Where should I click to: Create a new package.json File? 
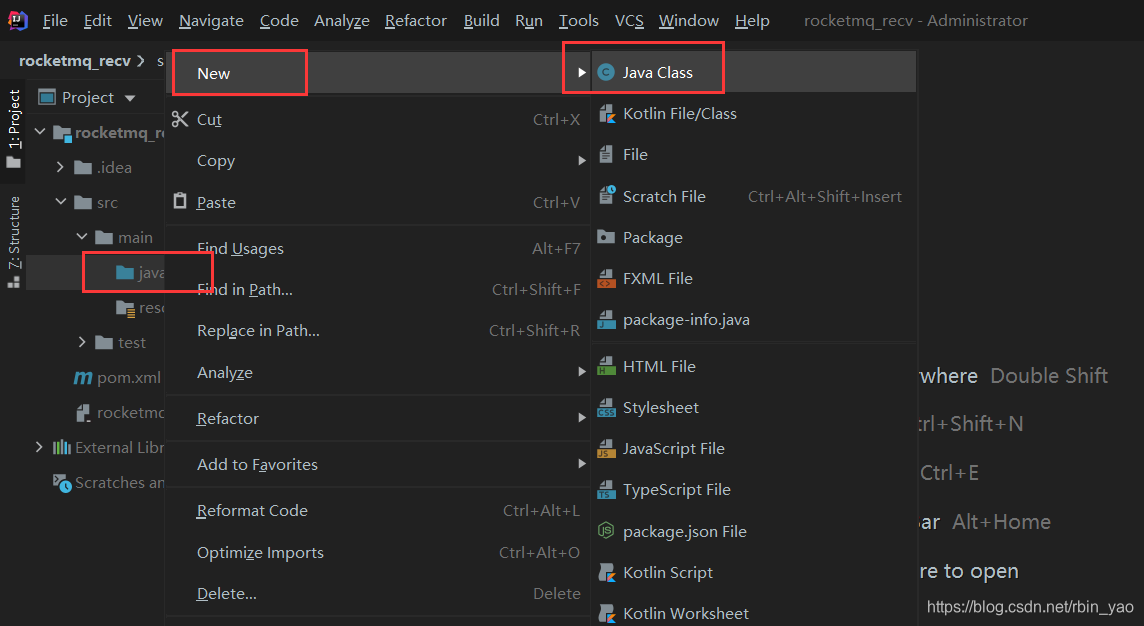680,531
